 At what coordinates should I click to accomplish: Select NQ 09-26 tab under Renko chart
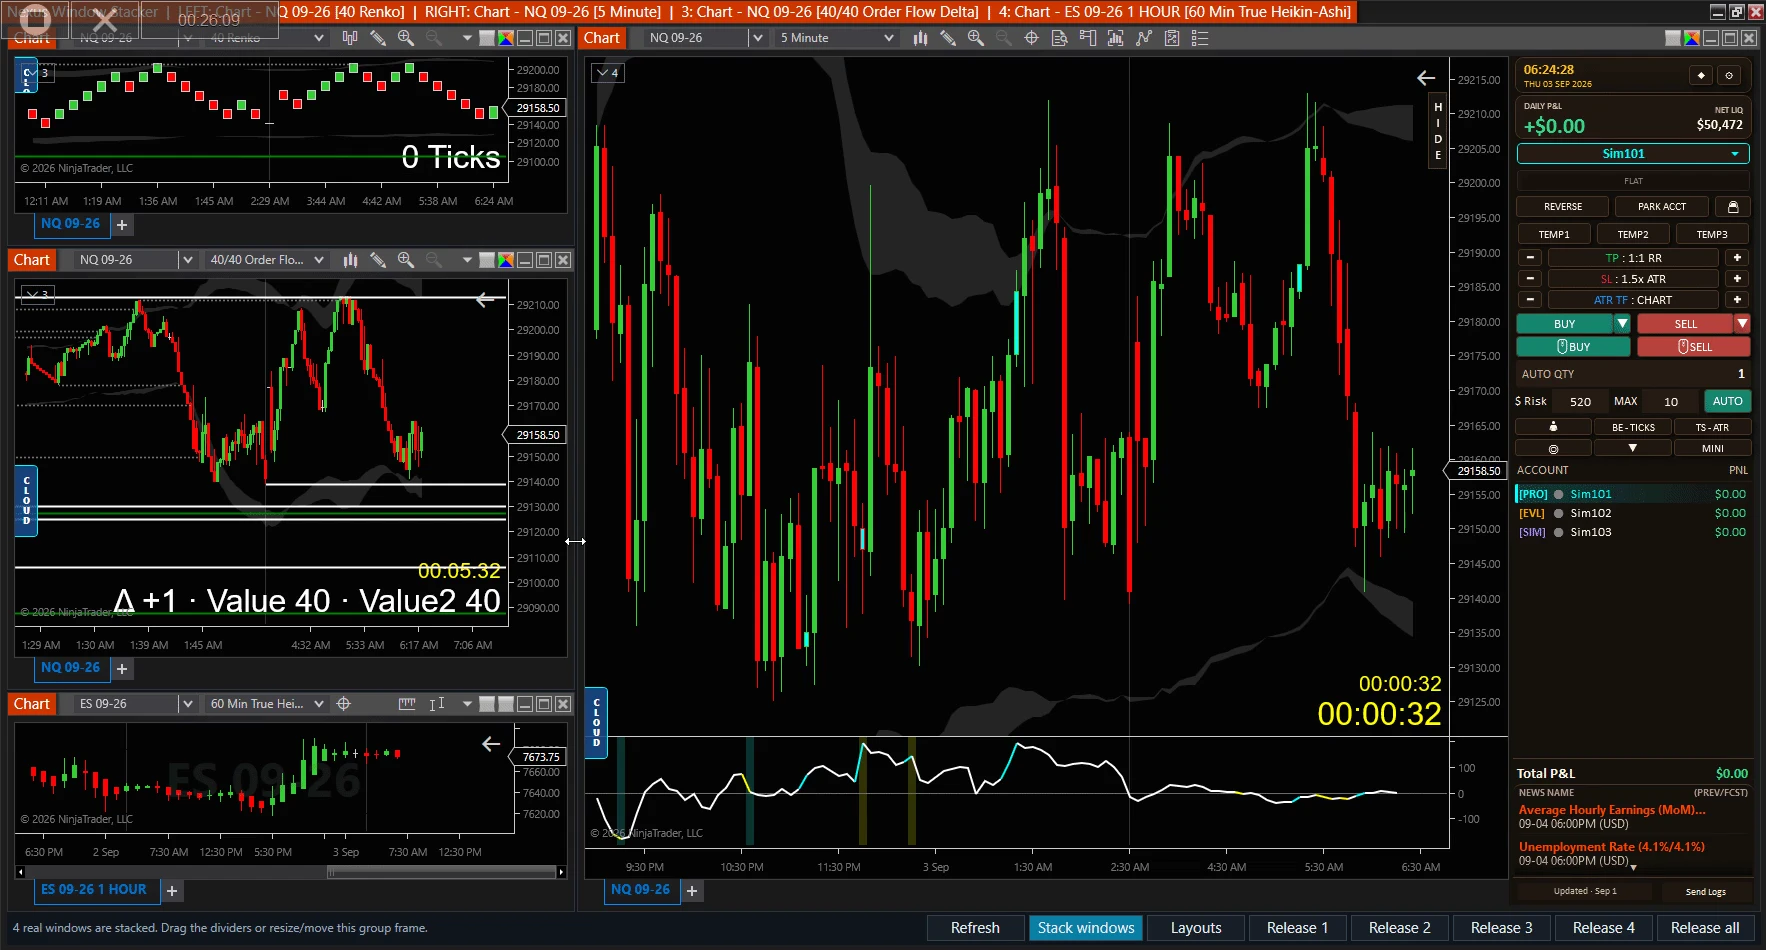click(x=70, y=223)
